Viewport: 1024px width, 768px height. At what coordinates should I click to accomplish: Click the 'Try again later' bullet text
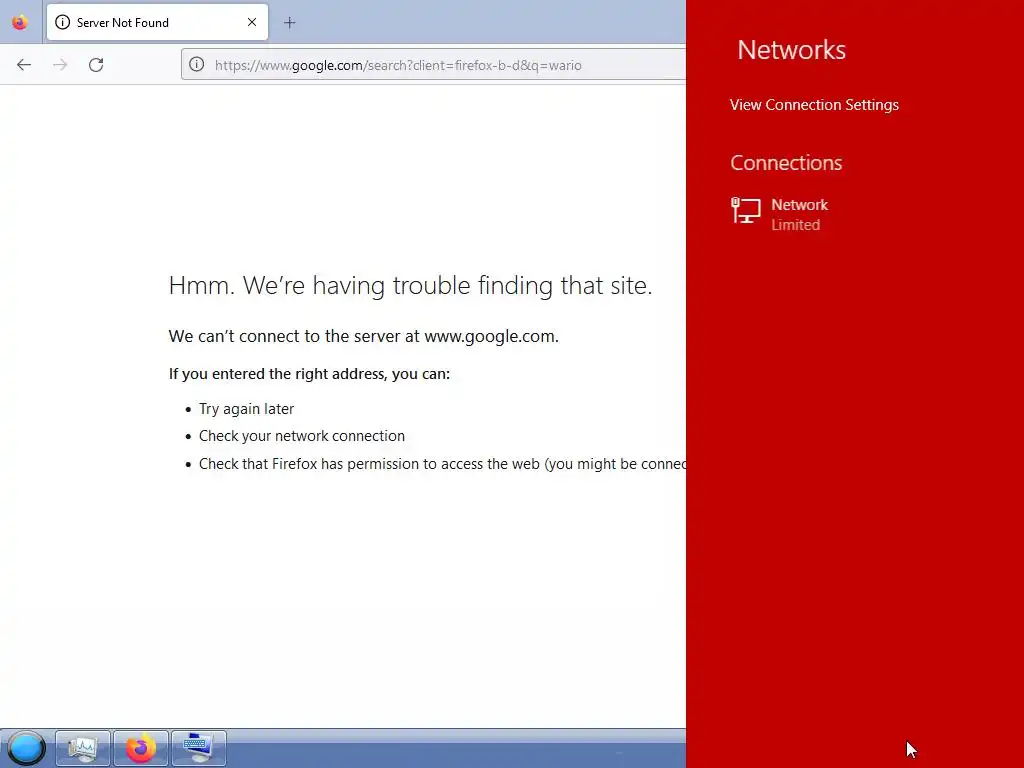(246, 409)
